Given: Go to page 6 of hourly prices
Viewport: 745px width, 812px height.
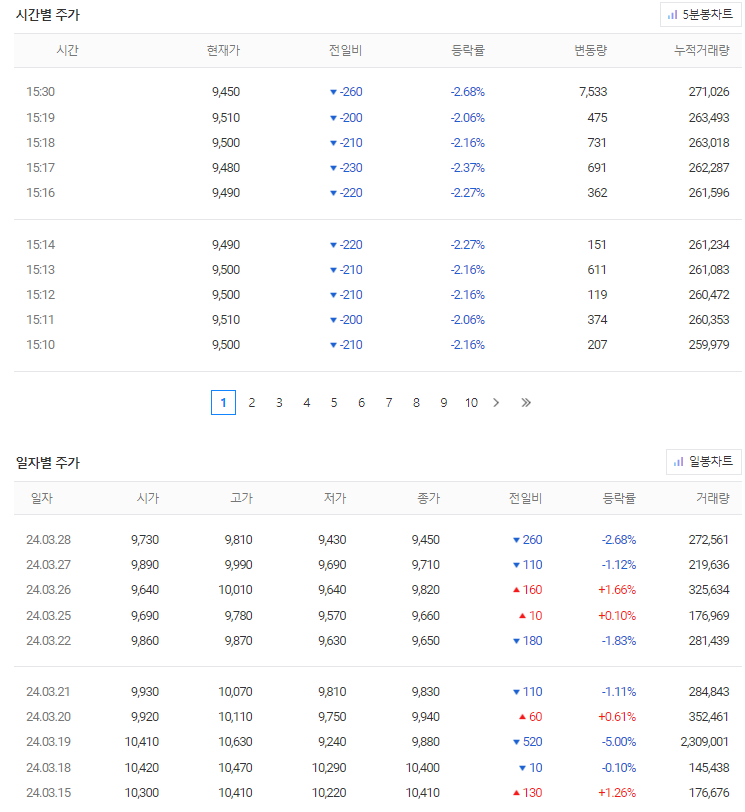Looking at the screenshot, I should (x=361, y=402).
